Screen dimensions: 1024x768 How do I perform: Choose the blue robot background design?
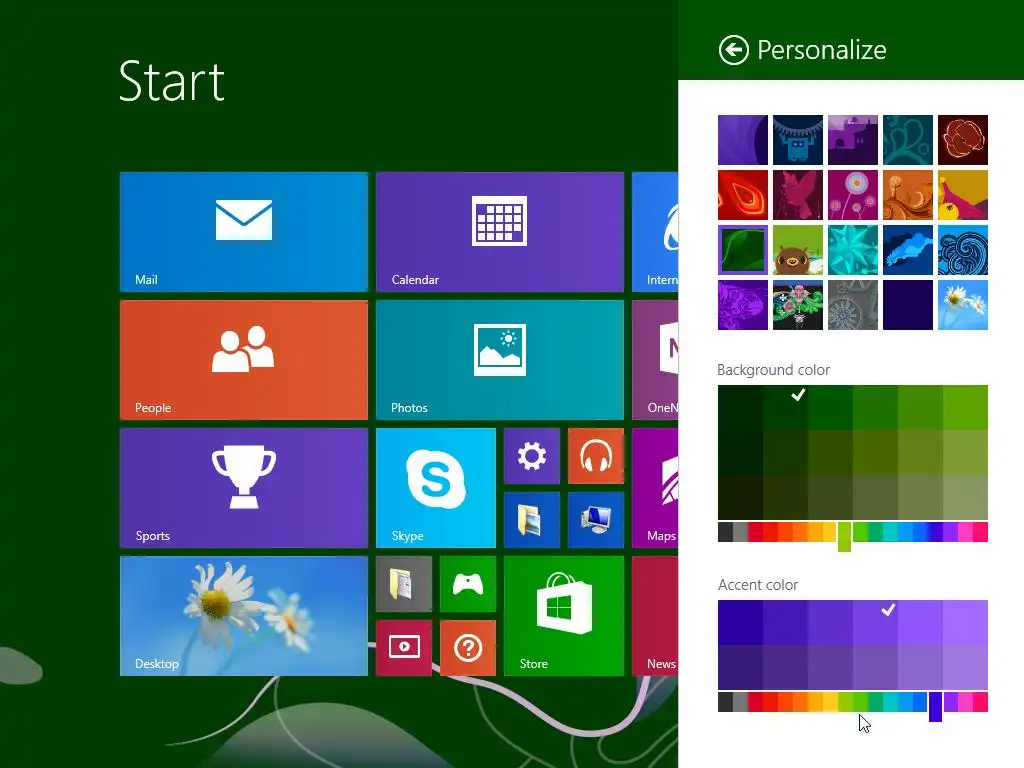coord(797,140)
